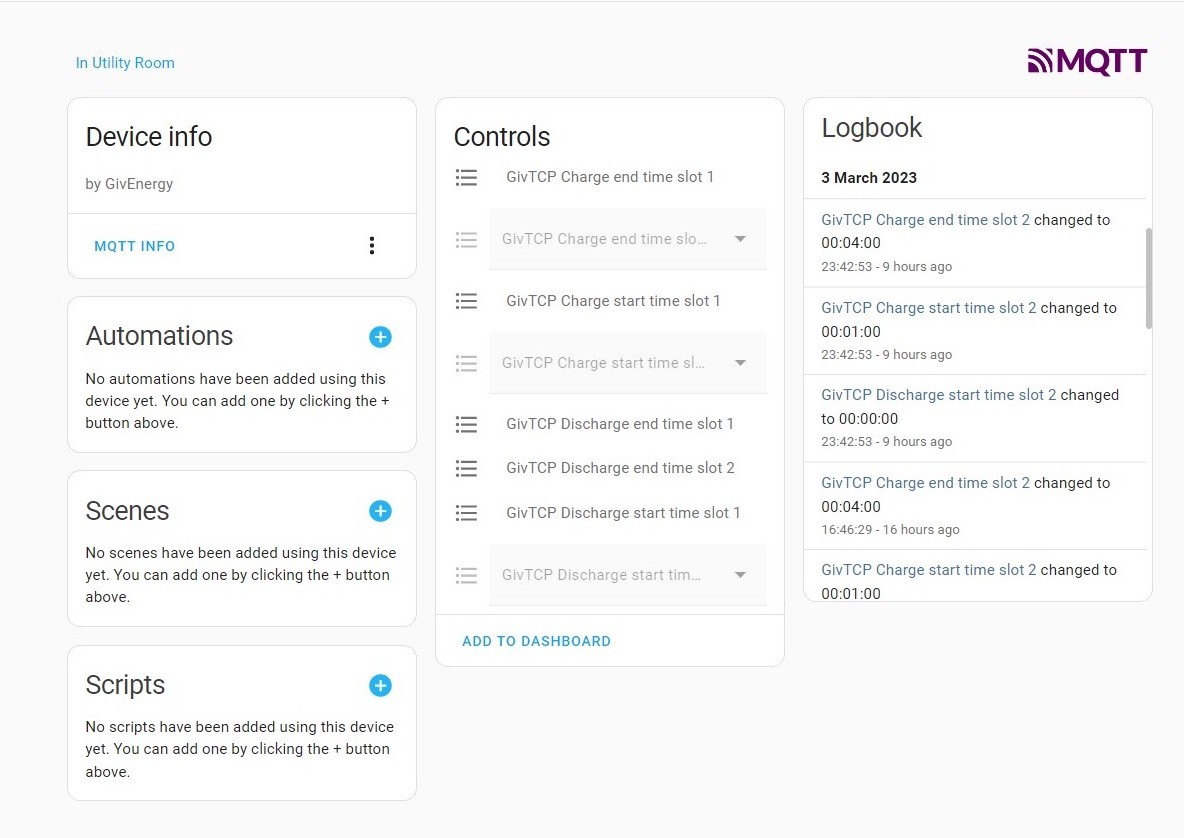The width and height of the screenshot is (1184, 838).
Task: Click list icon for Discharge start time slot 1
Action: coord(467,513)
